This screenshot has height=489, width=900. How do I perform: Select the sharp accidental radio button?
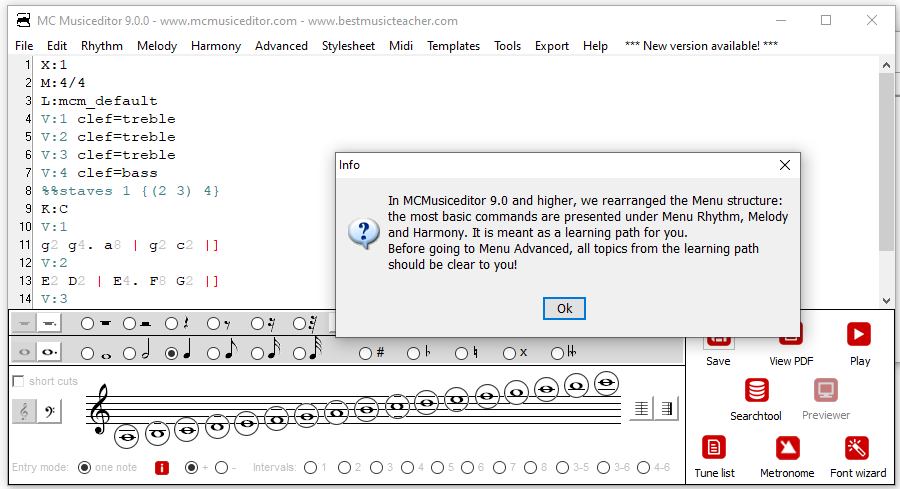tap(365, 354)
